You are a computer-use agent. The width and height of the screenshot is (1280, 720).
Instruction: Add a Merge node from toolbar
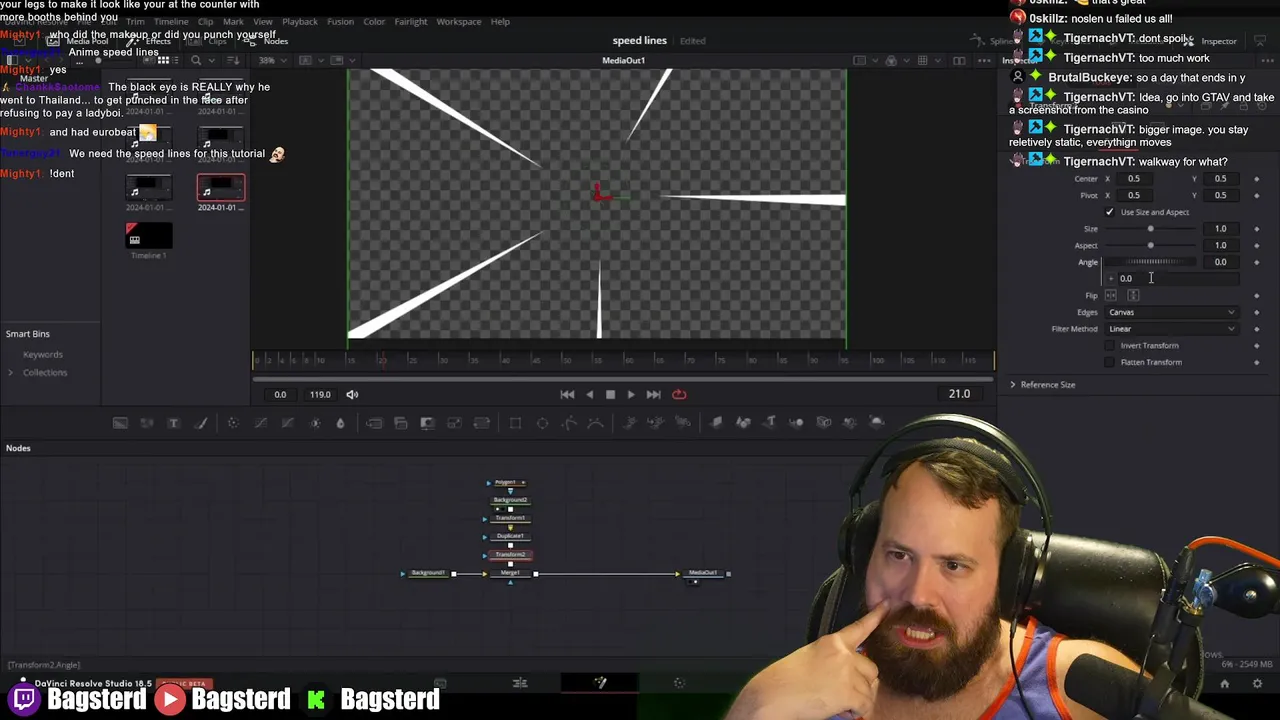click(374, 423)
